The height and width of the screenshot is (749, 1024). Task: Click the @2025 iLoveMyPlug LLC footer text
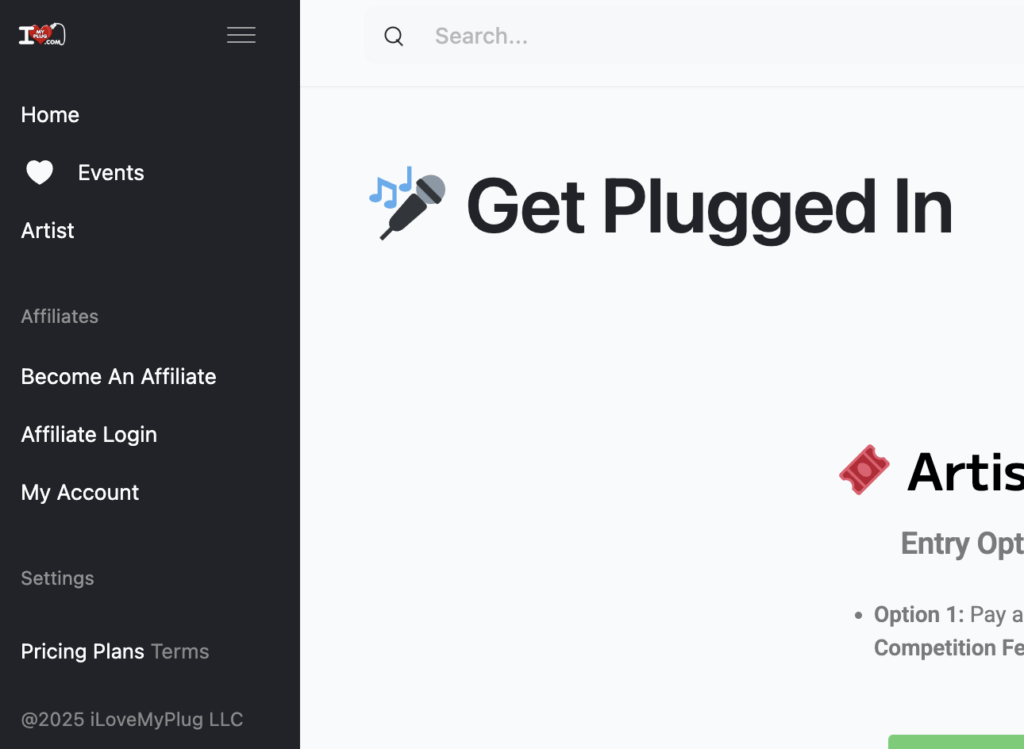[x=132, y=720]
